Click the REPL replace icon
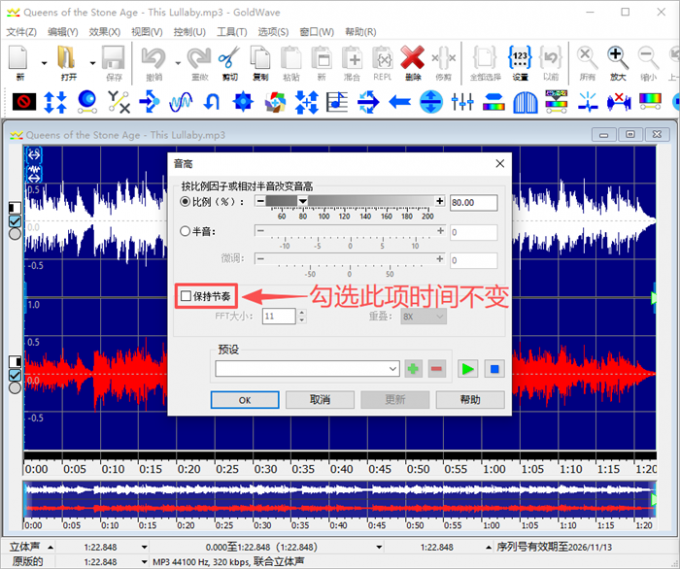 382,58
